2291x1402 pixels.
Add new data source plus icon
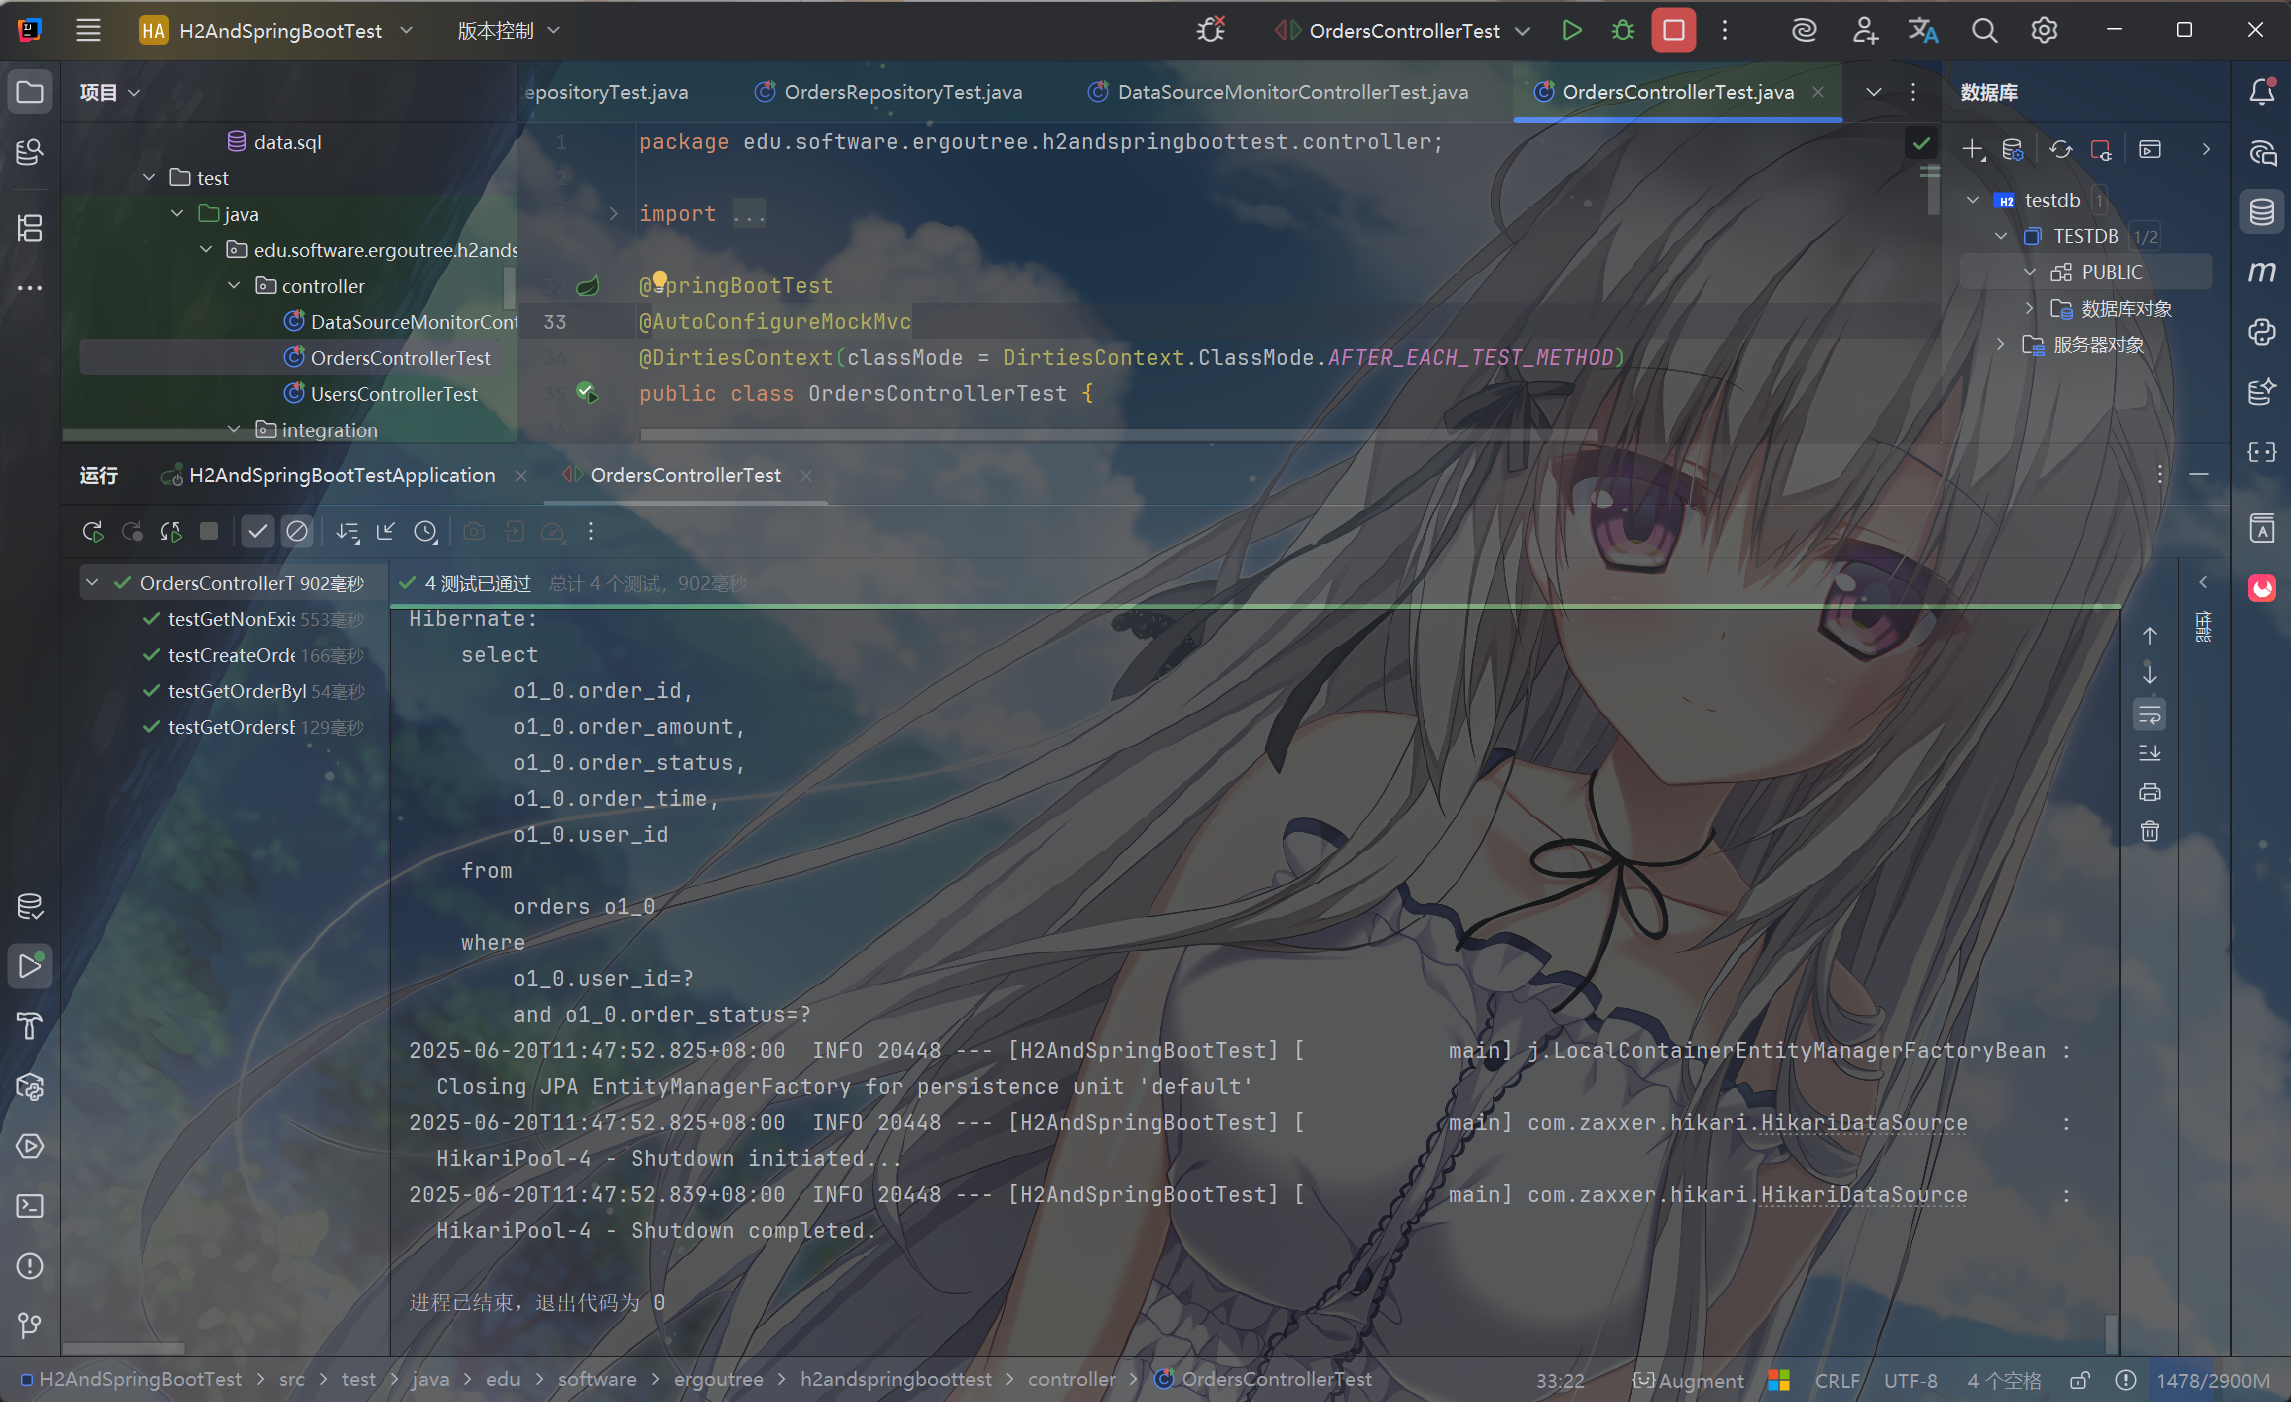click(1973, 149)
